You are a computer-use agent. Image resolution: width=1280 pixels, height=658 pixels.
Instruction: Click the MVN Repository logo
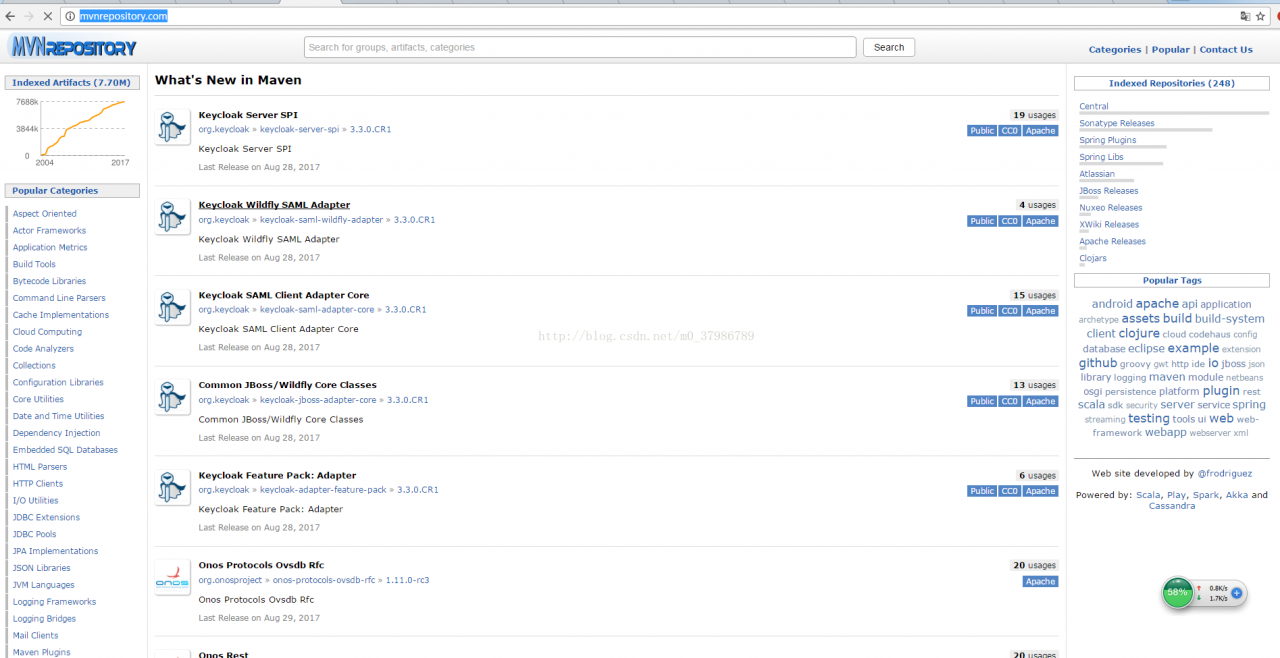(x=72, y=46)
